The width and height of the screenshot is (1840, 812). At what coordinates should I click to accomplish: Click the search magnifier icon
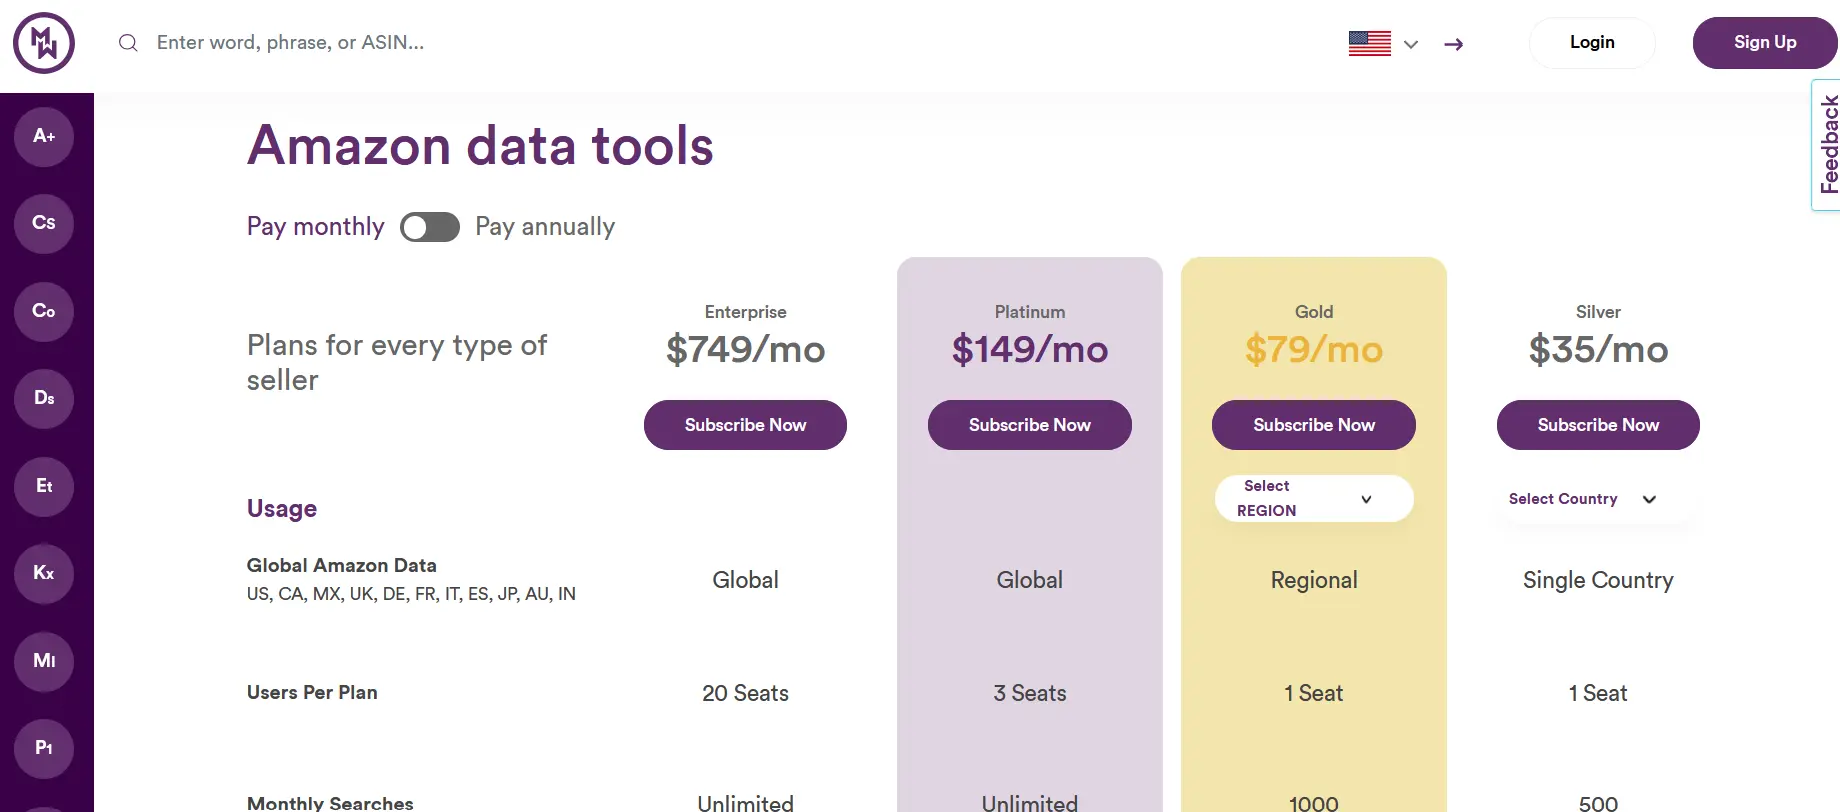pos(128,43)
